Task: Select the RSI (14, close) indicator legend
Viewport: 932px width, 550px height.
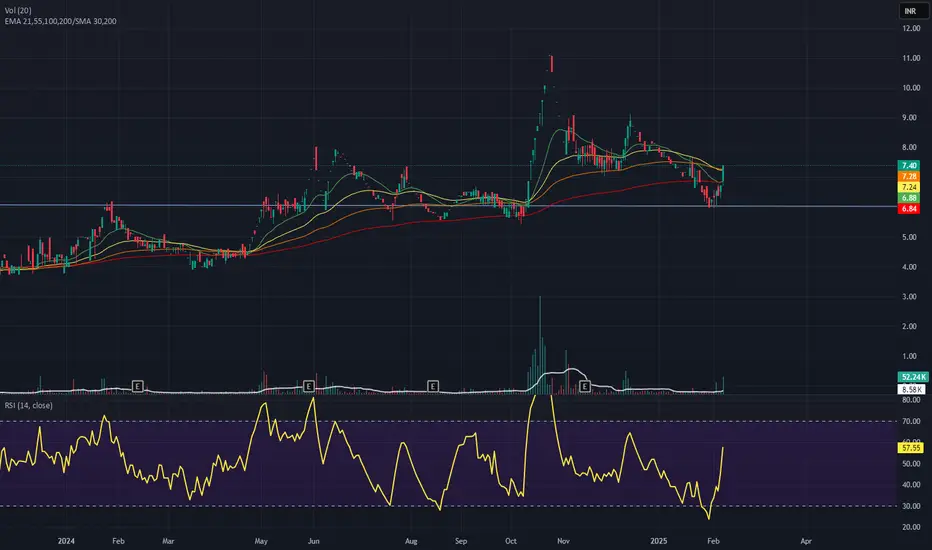Action: coord(29,406)
